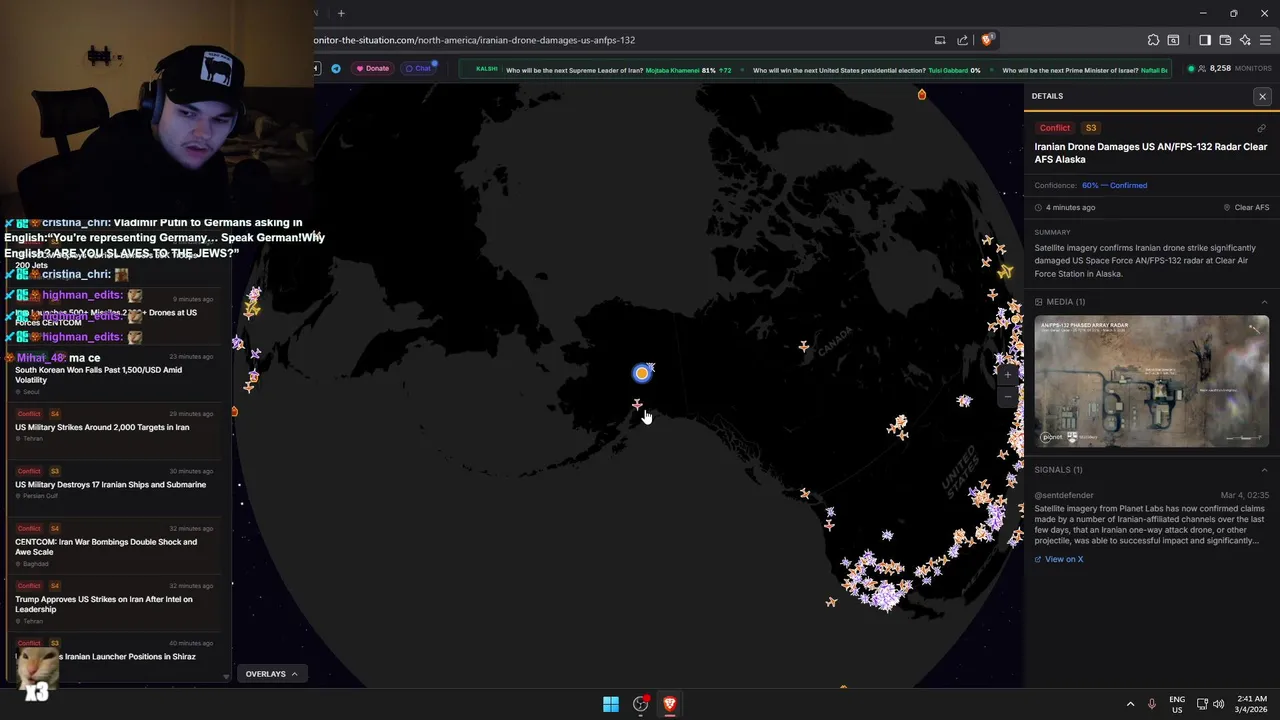Click the '60% — Confirmed' confidence text
This screenshot has height=720, width=1280.
click(1114, 185)
